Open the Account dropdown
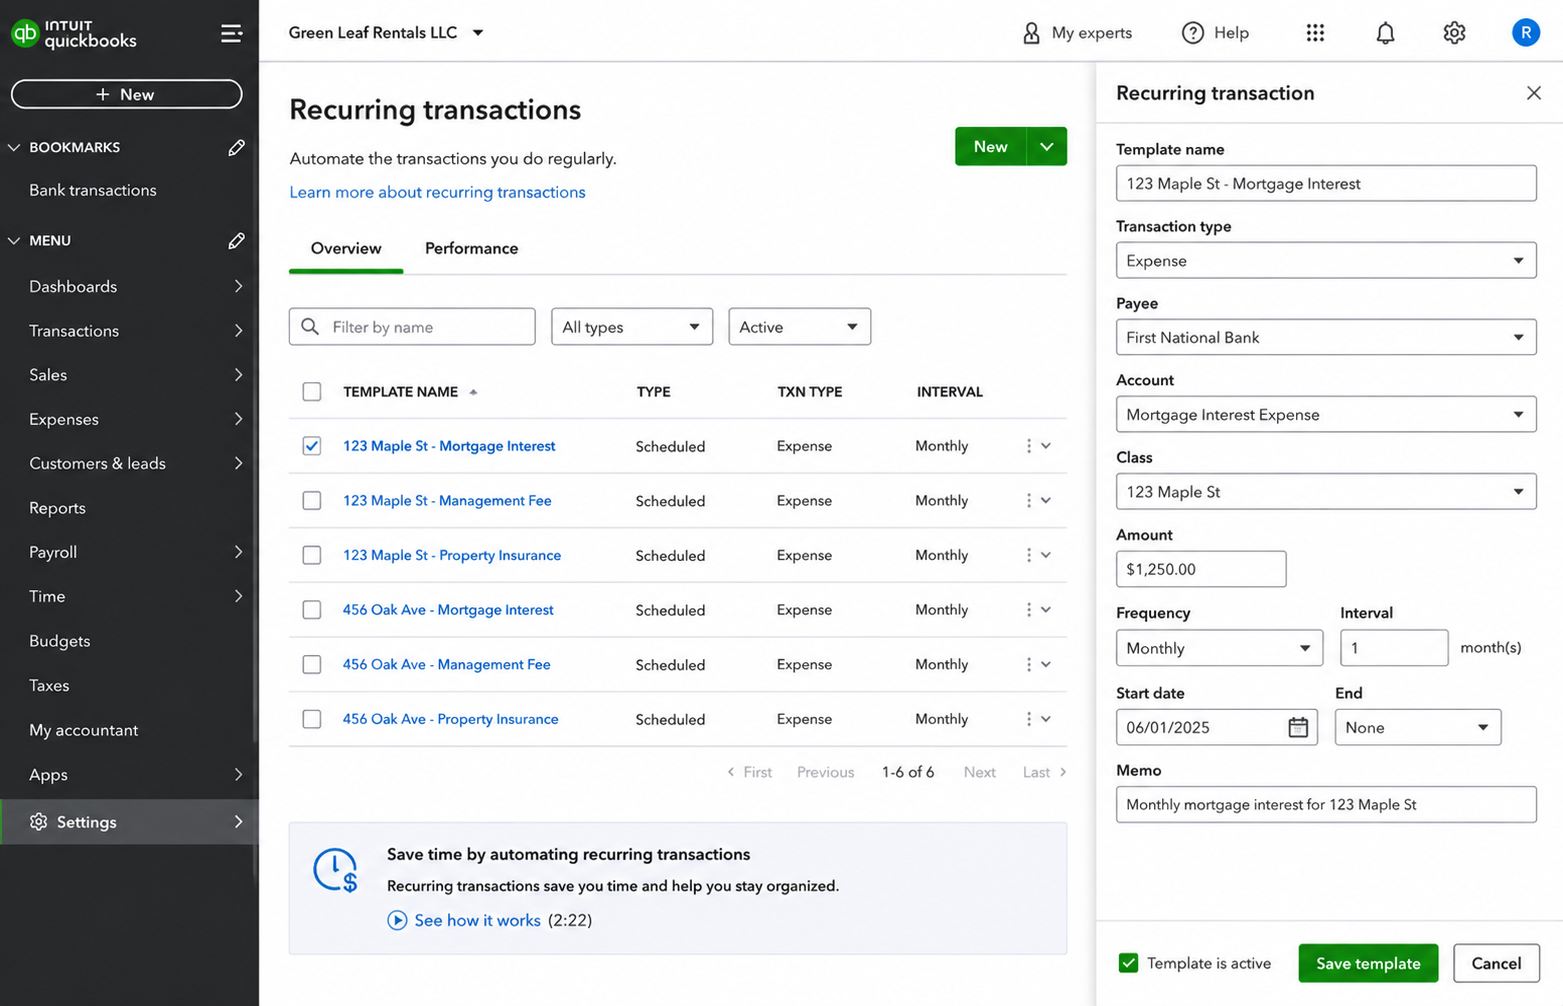 click(x=1326, y=414)
